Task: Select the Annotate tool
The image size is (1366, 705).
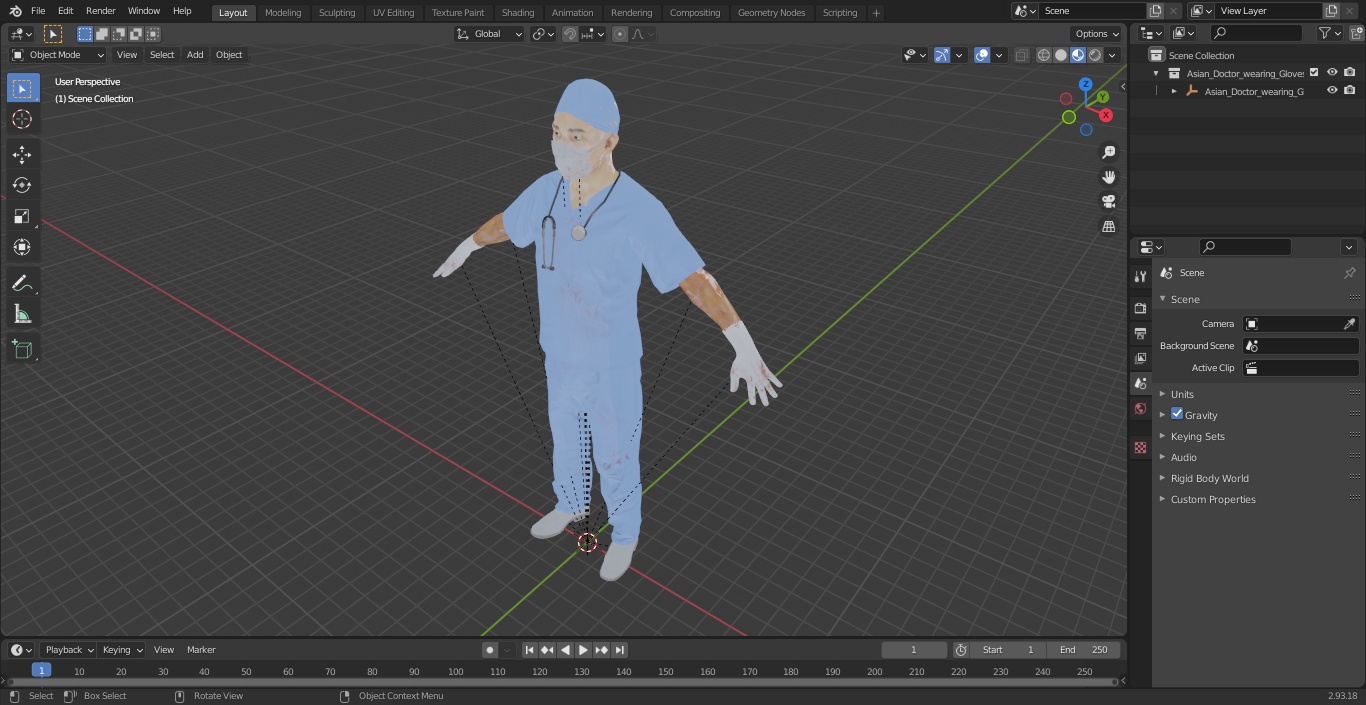Action: click(x=22, y=283)
